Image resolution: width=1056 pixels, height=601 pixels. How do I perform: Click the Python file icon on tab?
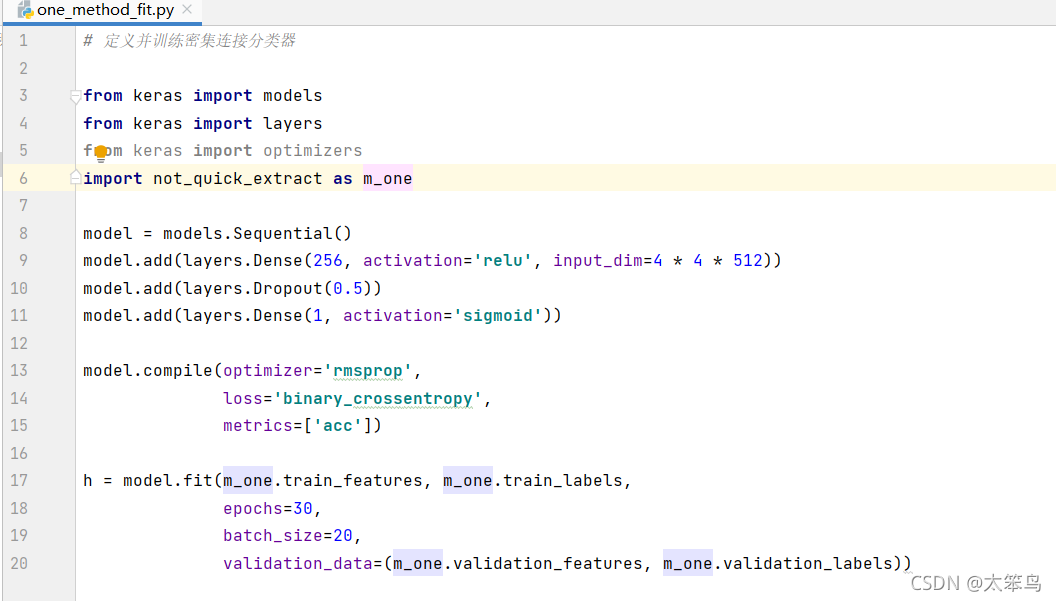point(25,10)
